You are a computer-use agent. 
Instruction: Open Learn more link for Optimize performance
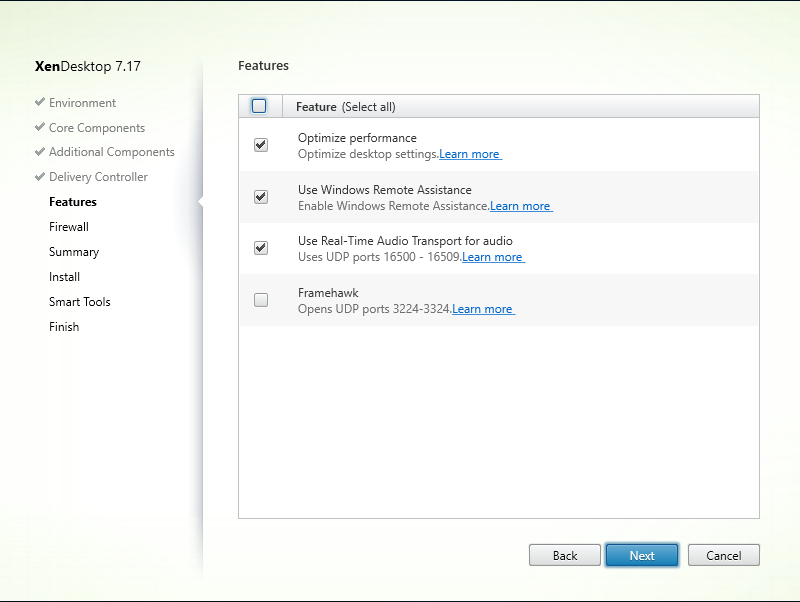click(470, 154)
